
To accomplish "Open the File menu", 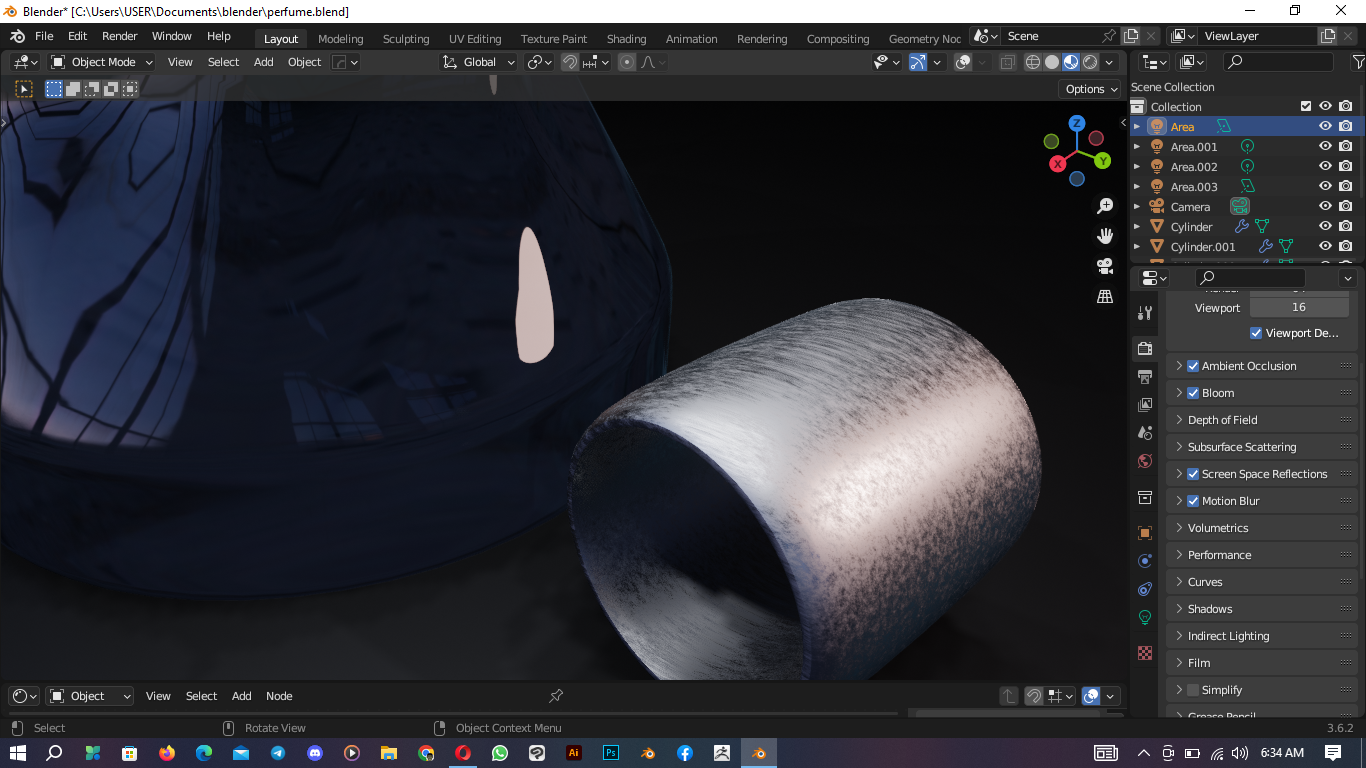I will [x=44, y=36].
